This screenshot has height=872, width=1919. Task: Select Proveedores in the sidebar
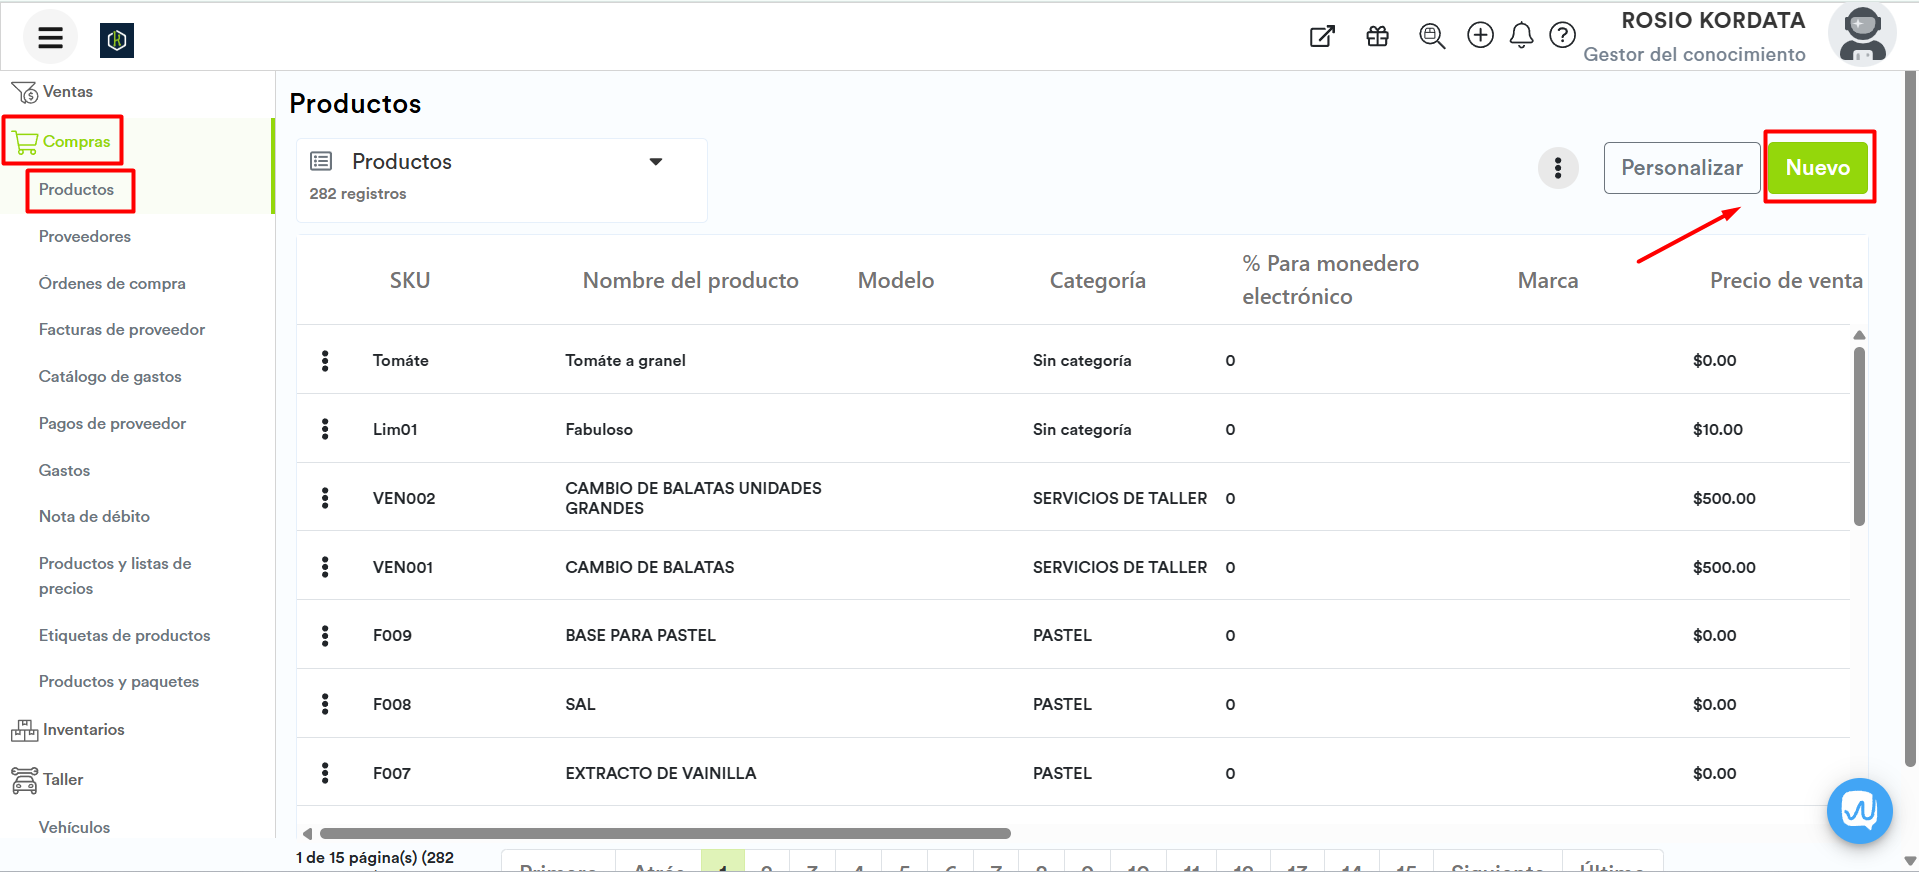[x=85, y=237]
